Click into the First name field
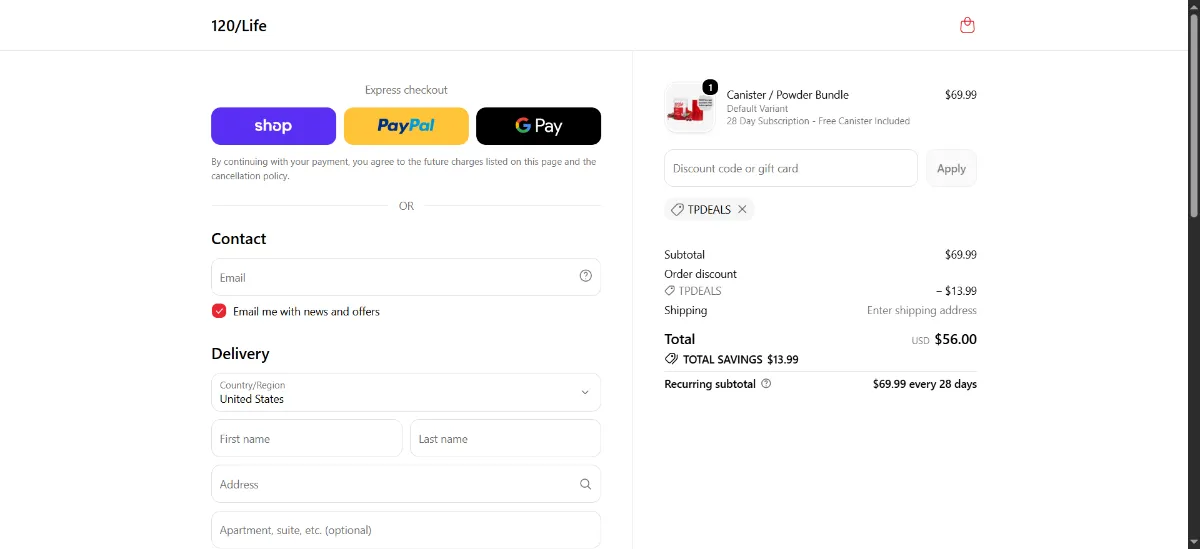Screen dimensions: 1200x549 tap(306, 438)
